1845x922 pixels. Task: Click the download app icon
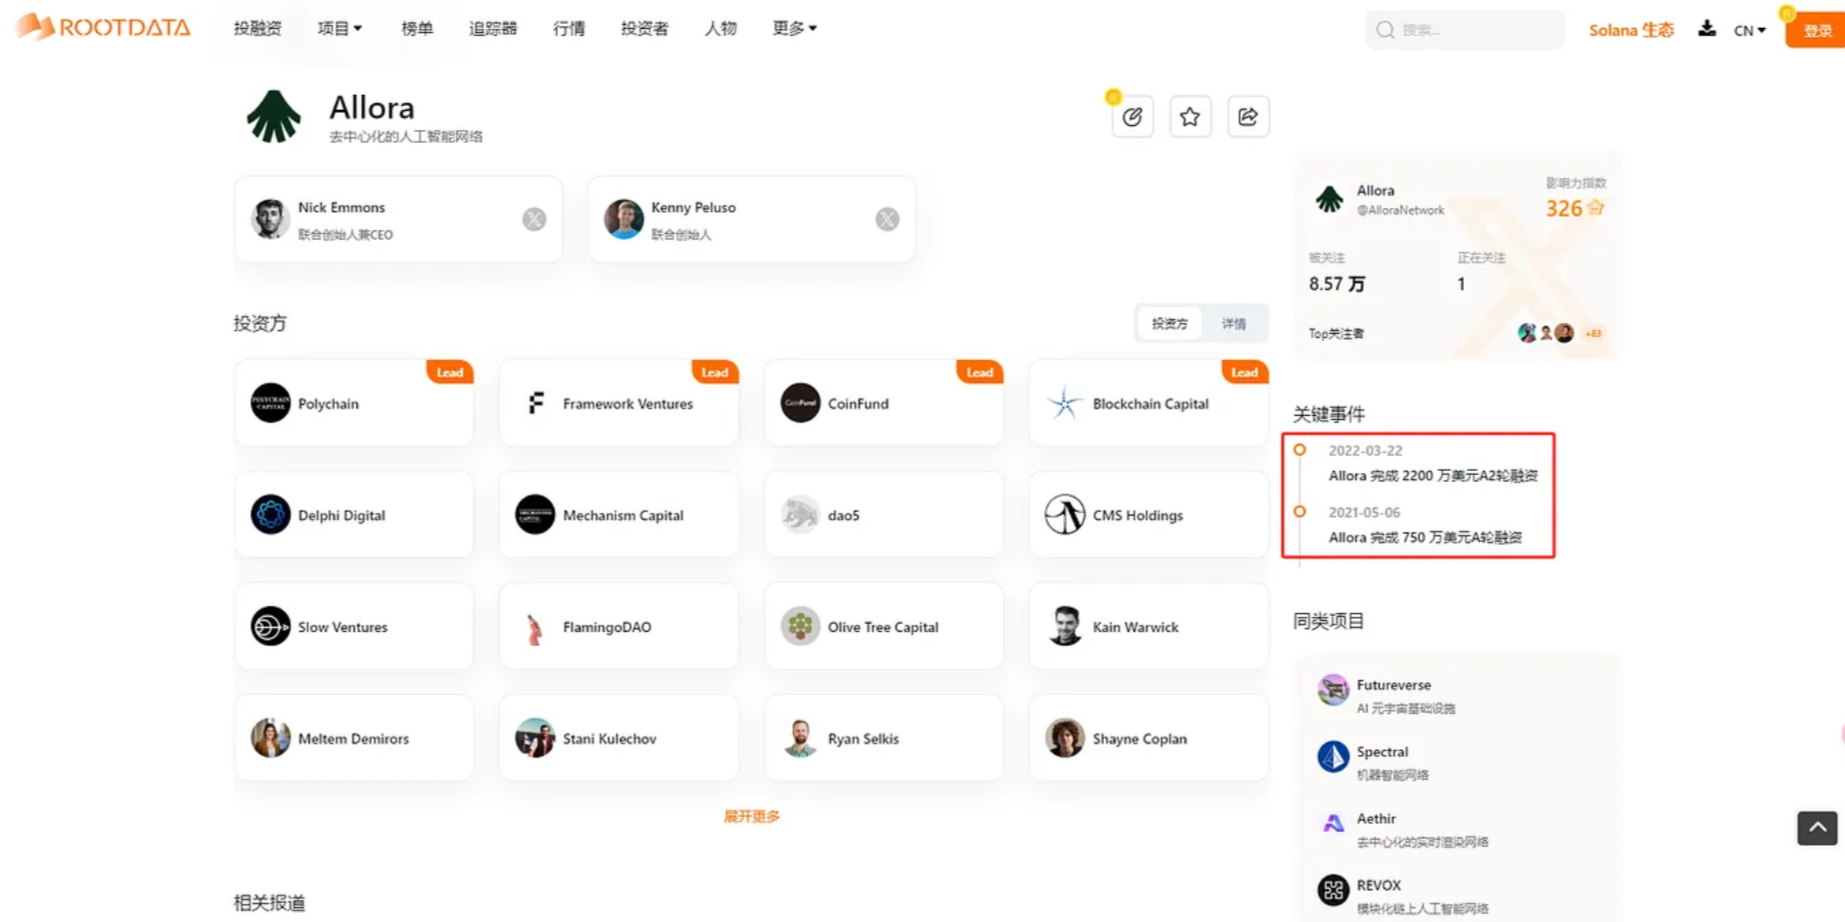1707,29
